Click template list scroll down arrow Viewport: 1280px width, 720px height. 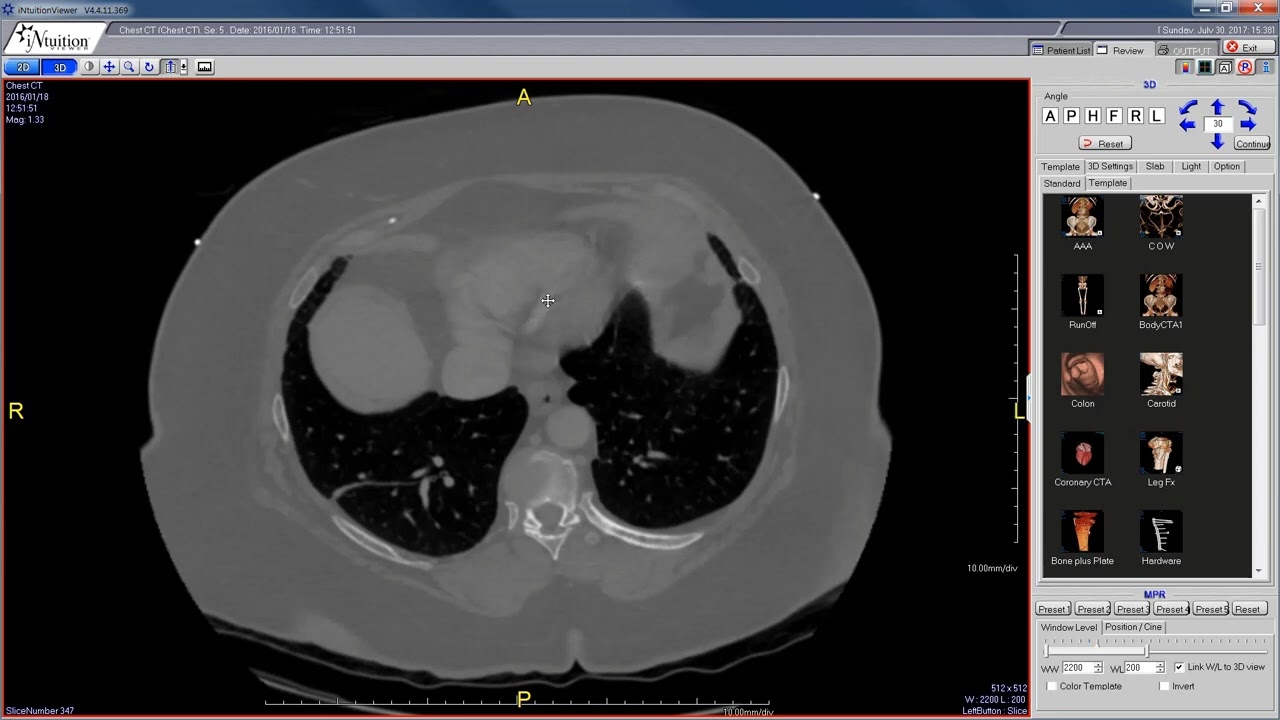pos(1258,571)
